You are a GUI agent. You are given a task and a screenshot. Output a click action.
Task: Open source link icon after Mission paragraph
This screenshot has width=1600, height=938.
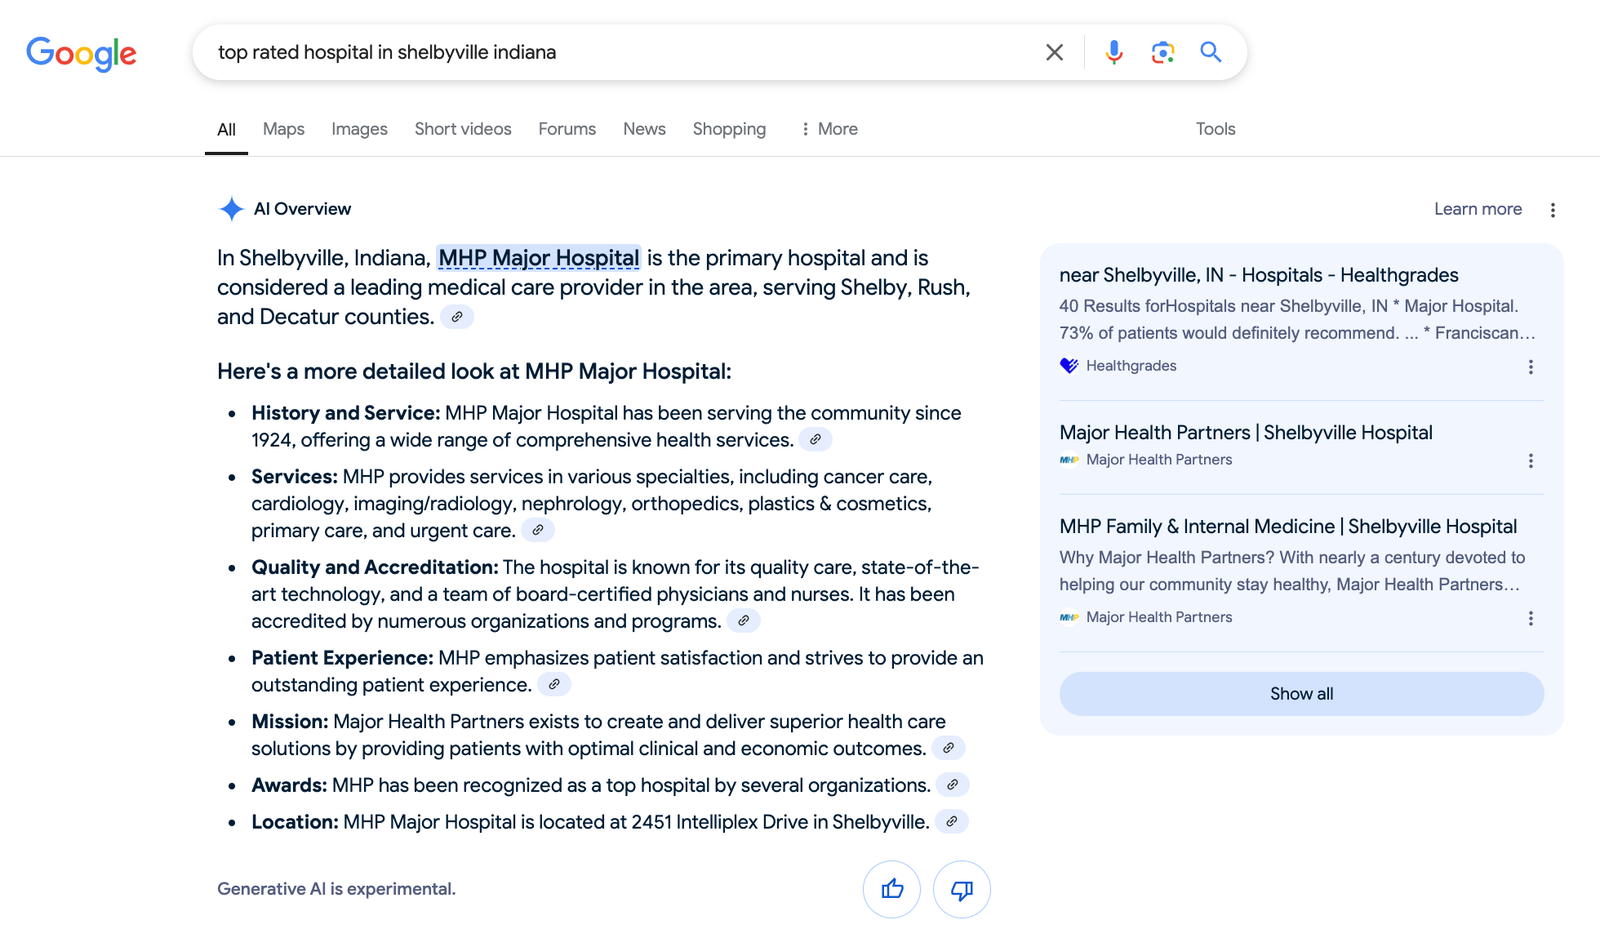click(x=948, y=748)
